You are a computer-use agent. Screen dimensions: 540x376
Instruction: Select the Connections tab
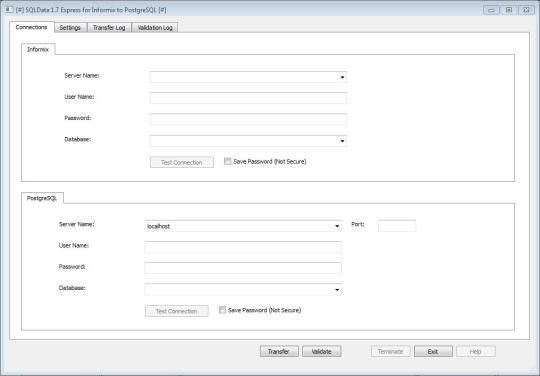tap(31, 27)
